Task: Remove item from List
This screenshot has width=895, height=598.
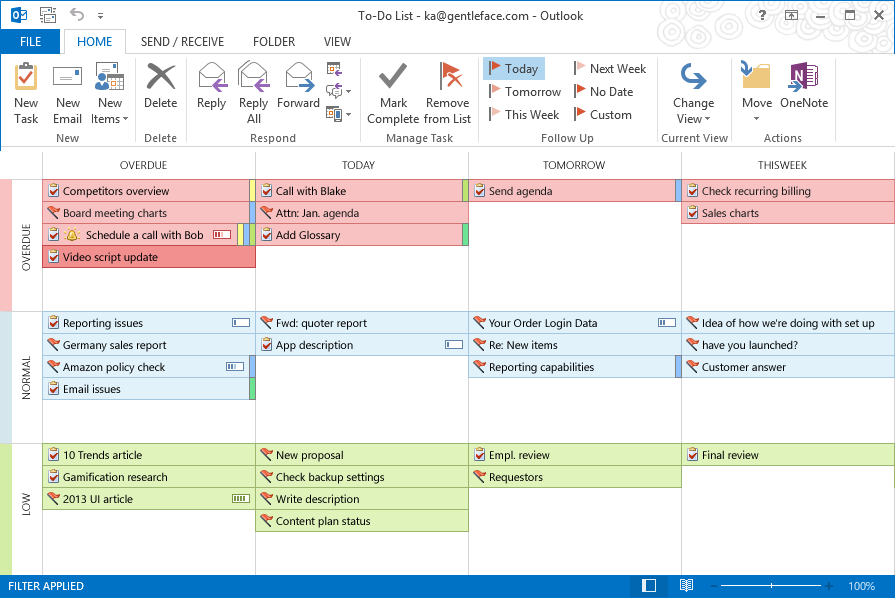Action: [x=448, y=94]
